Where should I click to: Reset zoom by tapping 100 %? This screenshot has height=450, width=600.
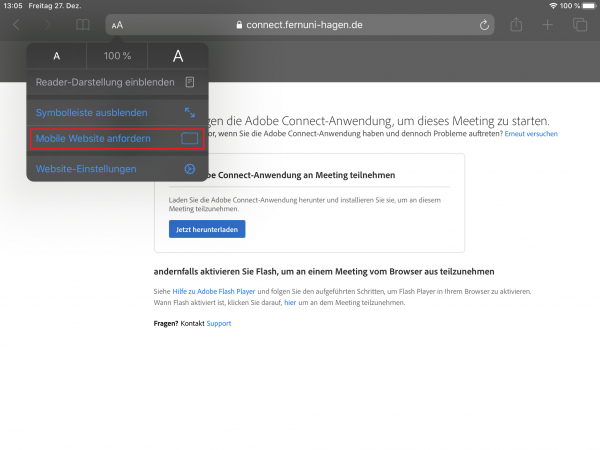(117, 56)
